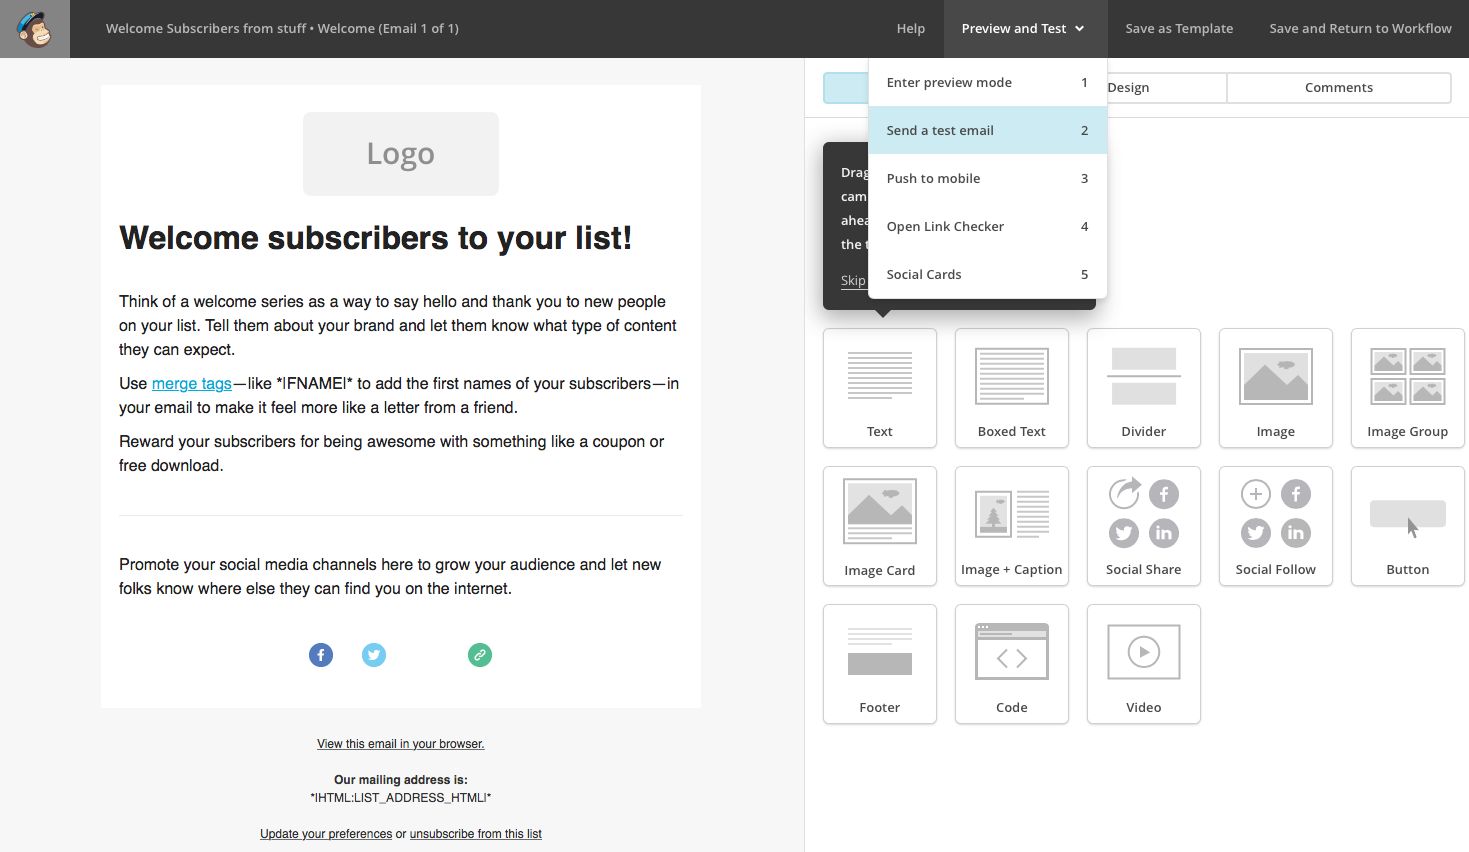Click the Reward your subscribers paragraph
The height and width of the screenshot is (852, 1469).
392,454
